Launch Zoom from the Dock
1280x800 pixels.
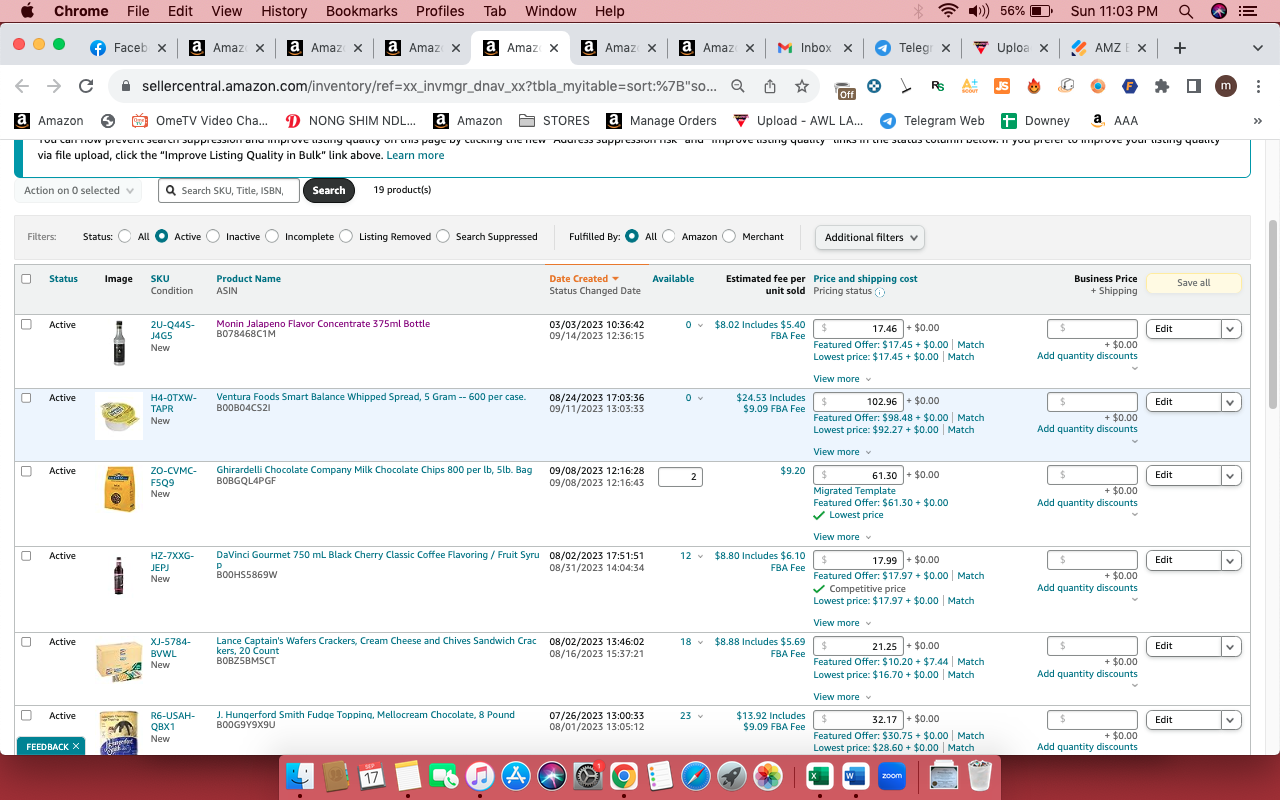coord(892,776)
